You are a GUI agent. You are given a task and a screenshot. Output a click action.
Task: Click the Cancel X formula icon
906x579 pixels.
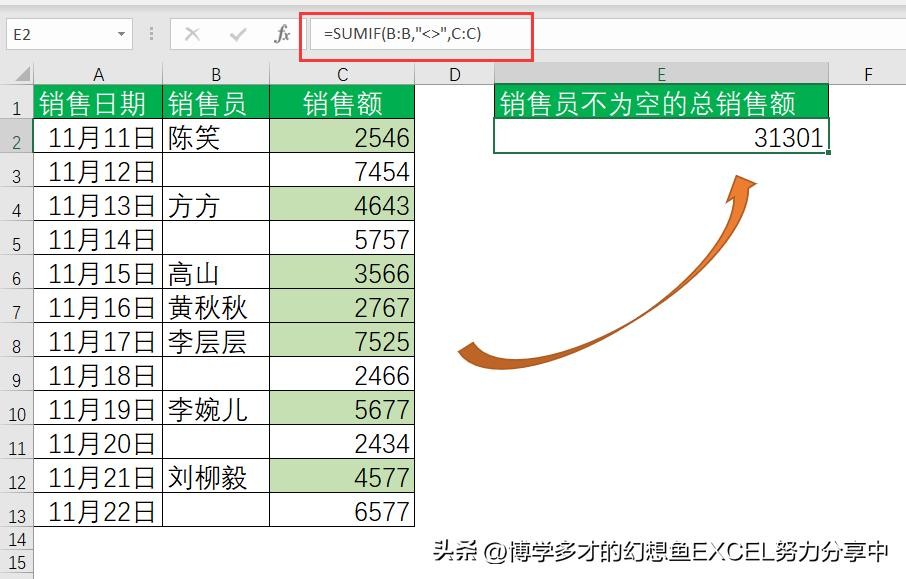(x=193, y=34)
